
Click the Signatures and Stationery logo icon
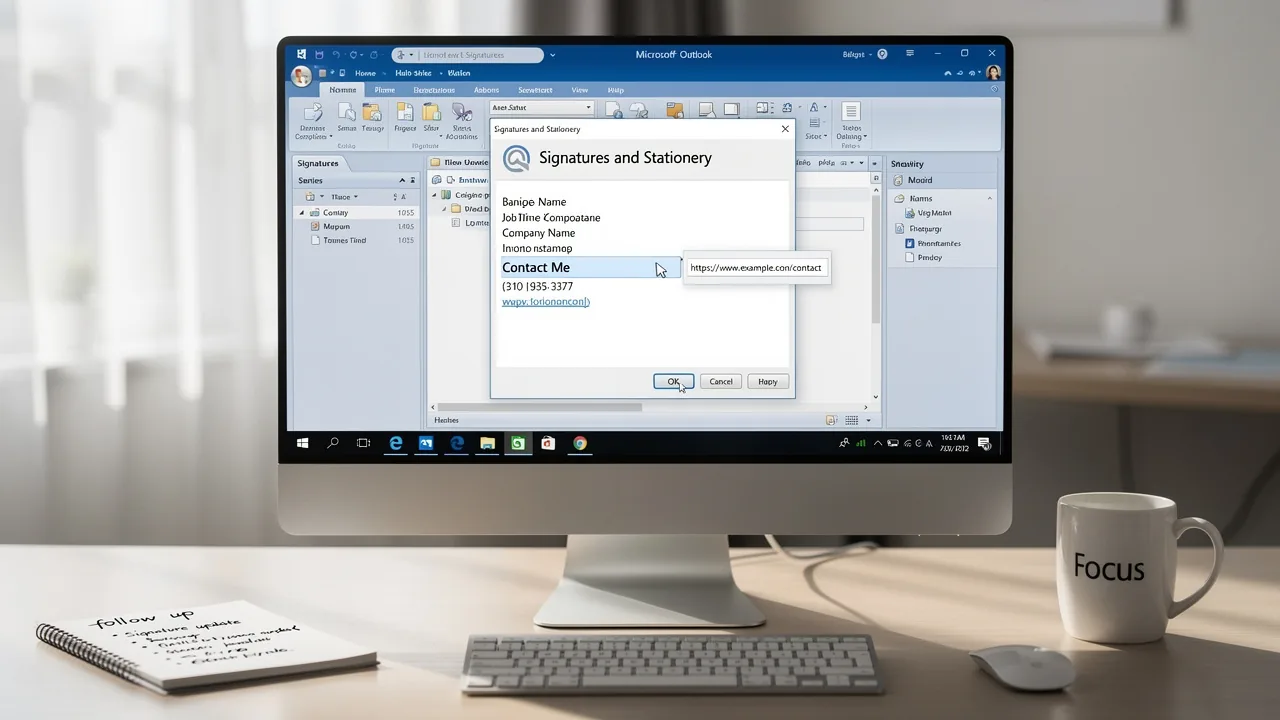516,158
